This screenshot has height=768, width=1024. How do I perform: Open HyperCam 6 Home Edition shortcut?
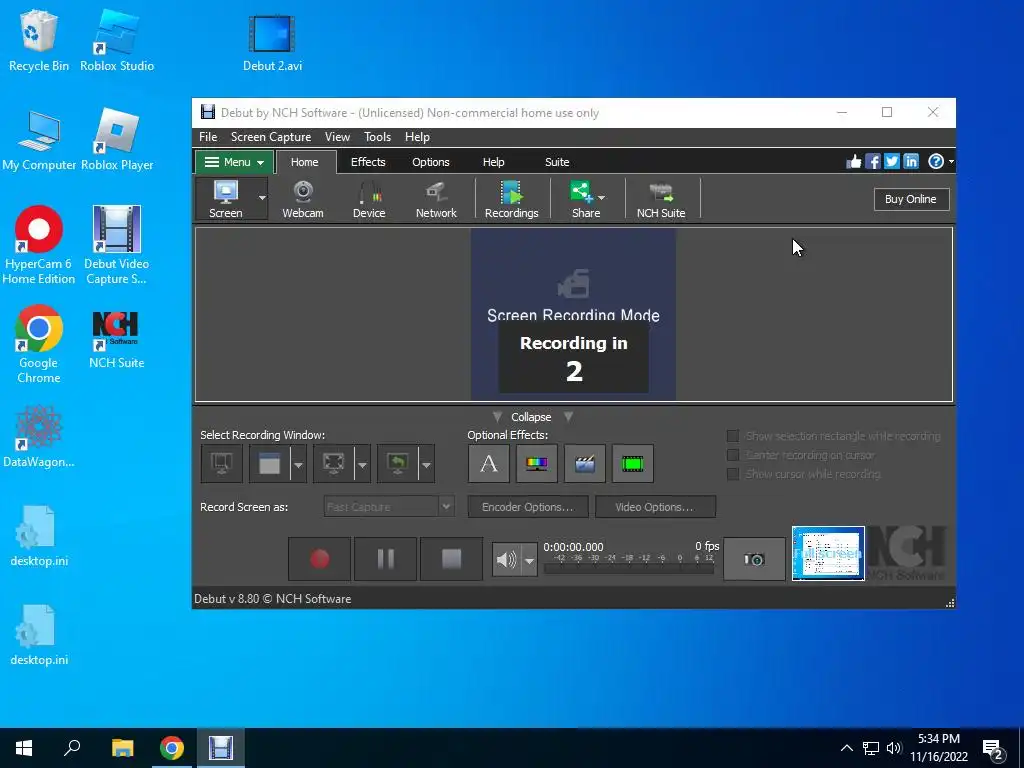(39, 246)
